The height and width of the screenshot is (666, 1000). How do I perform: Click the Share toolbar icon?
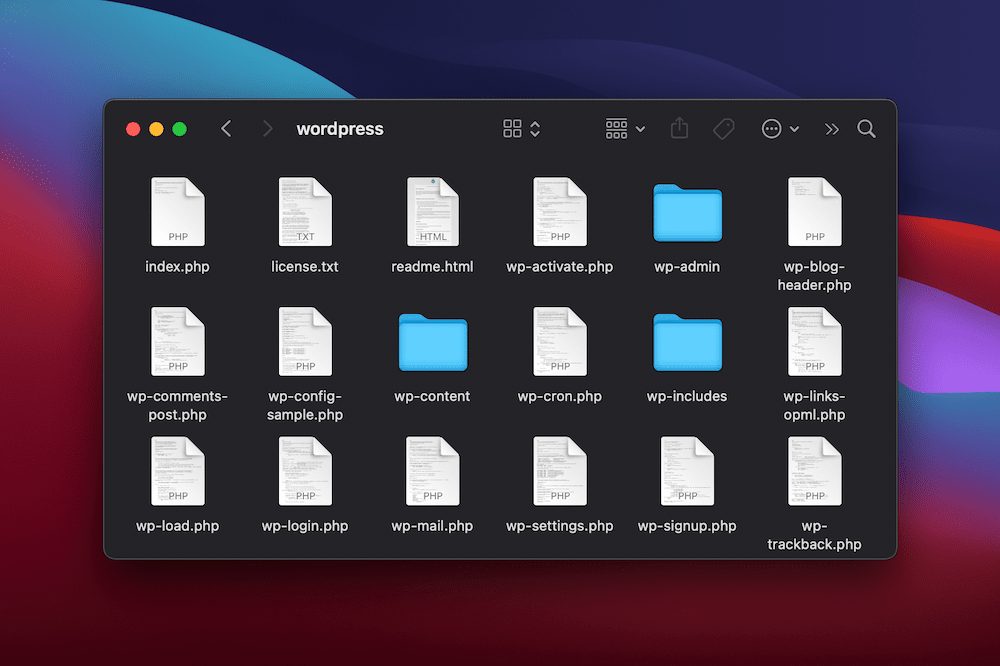[x=679, y=128]
